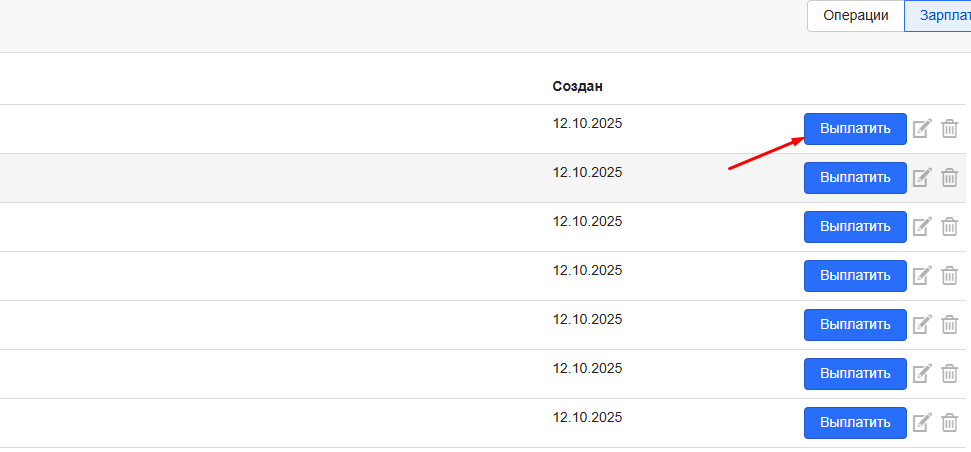This screenshot has width=971, height=452.
Task: Click the trash icon in last row
Action: pyautogui.click(x=950, y=423)
